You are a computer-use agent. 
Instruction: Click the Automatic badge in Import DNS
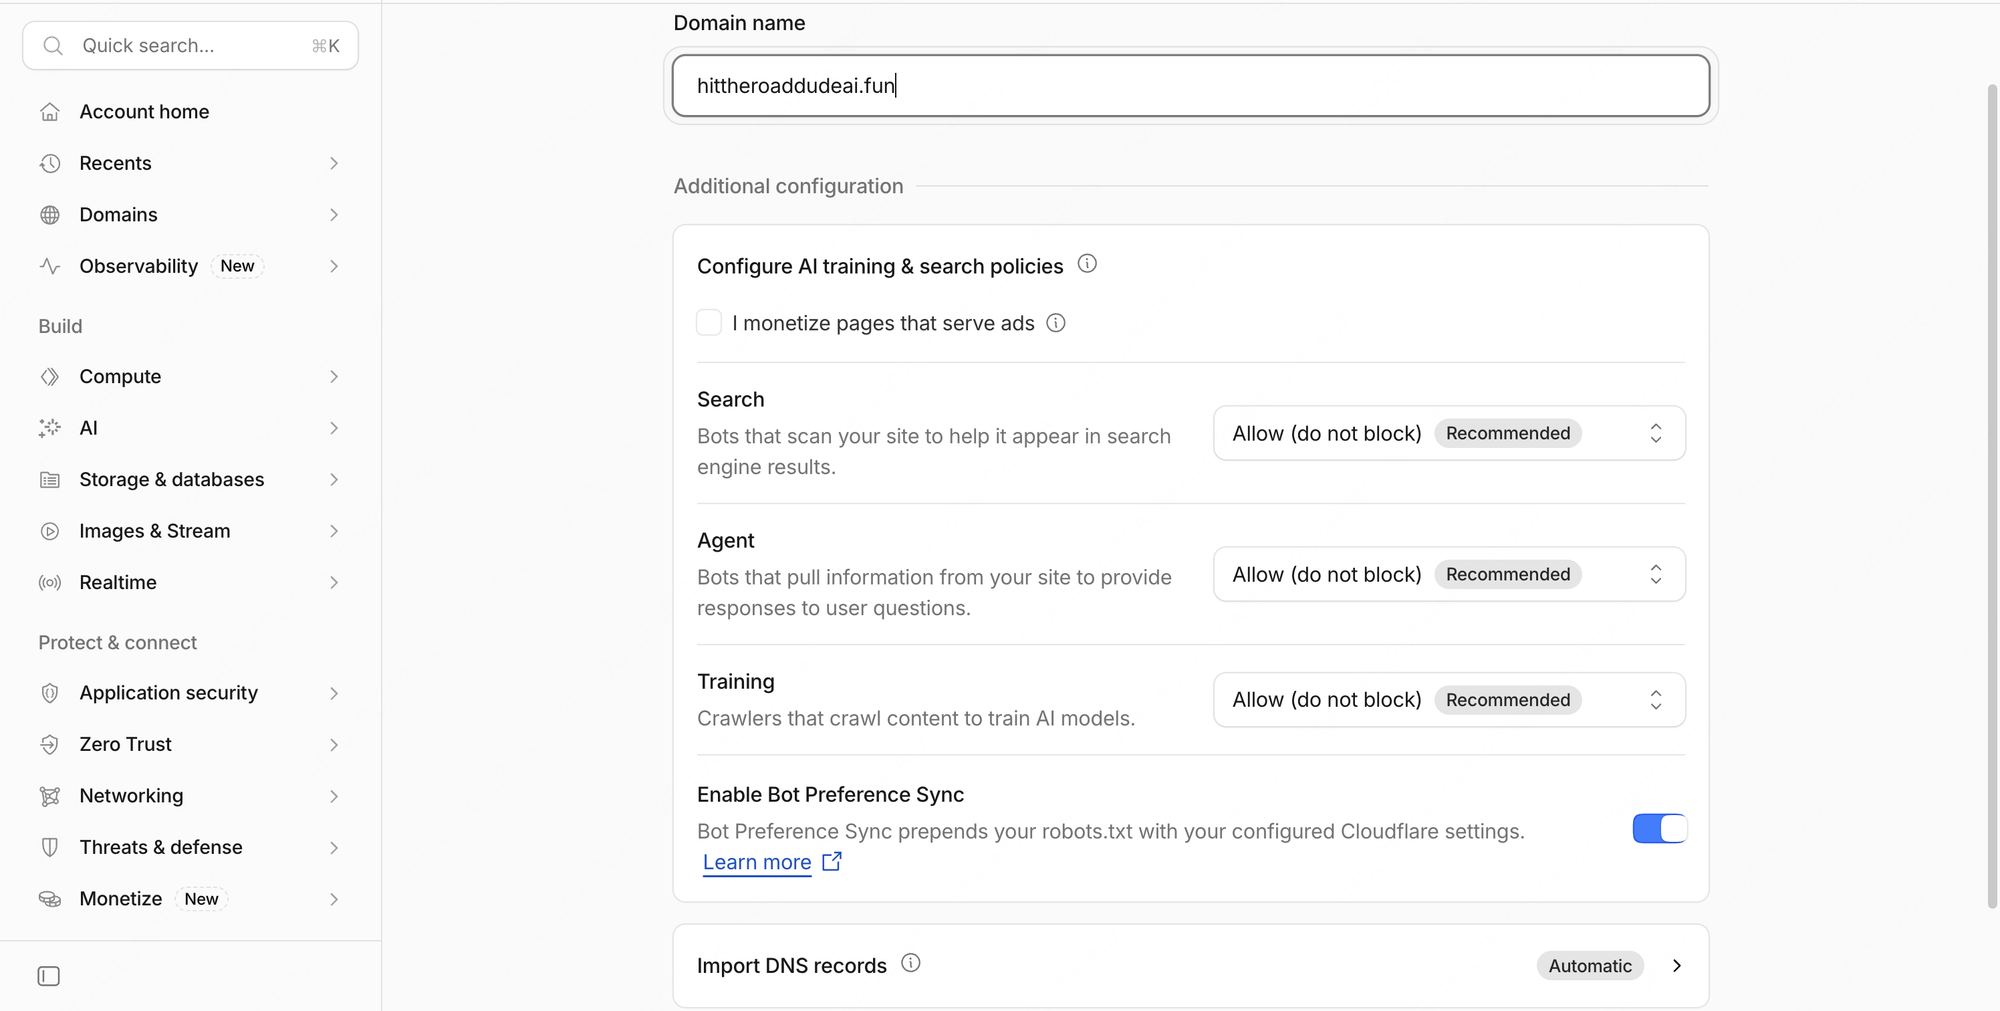(x=1590, y=966)
